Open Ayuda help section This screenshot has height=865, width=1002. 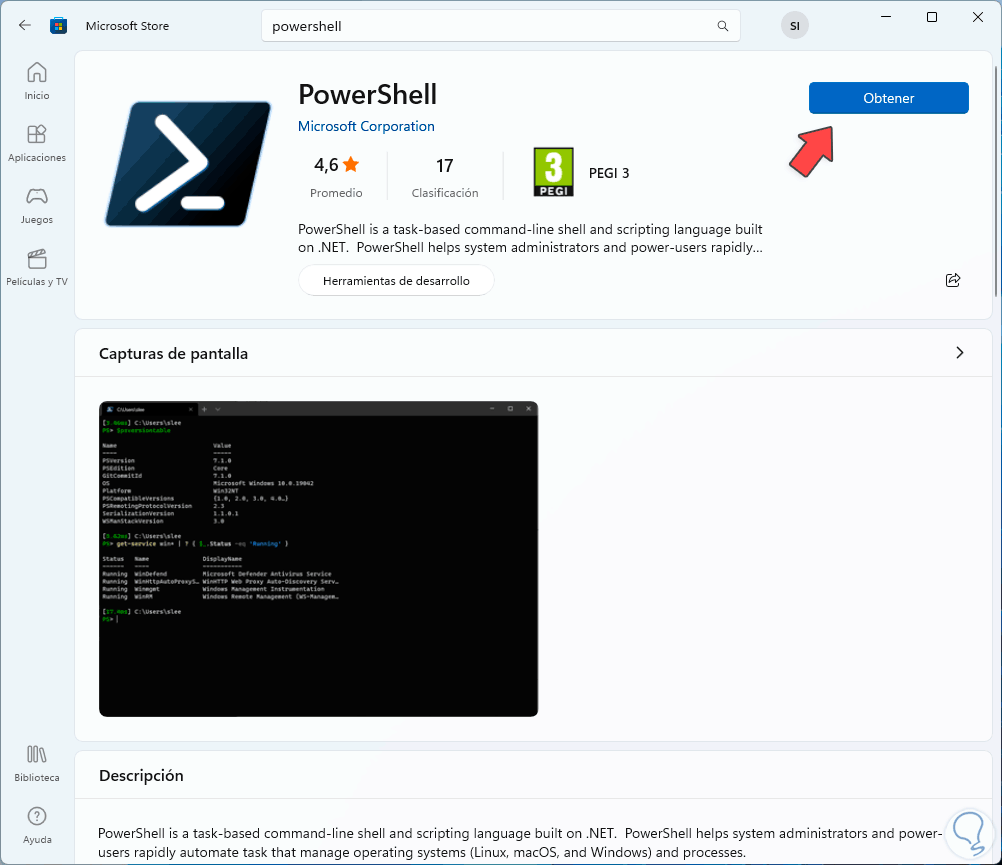tap(37, 825)
